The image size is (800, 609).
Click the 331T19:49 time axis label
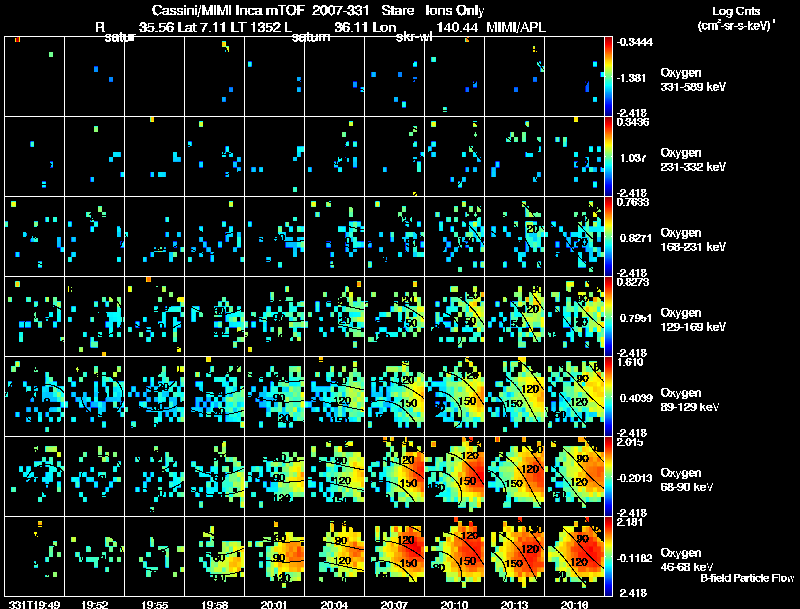click(35, 604)
